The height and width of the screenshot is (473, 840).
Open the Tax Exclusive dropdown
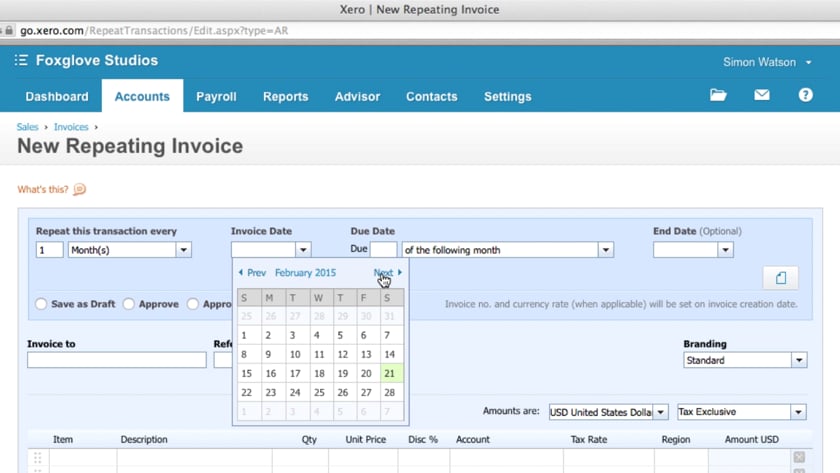pyautogui.click(x=798, y=412)
